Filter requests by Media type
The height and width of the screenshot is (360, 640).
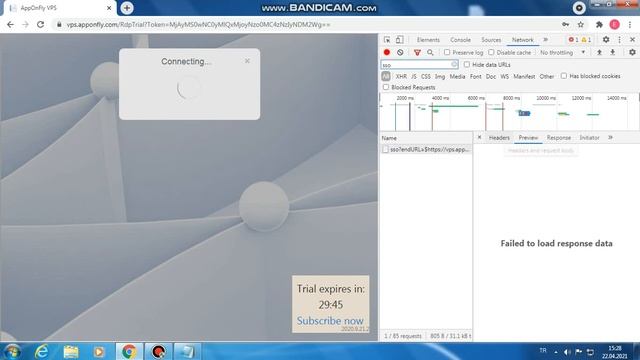pos(457,76)
